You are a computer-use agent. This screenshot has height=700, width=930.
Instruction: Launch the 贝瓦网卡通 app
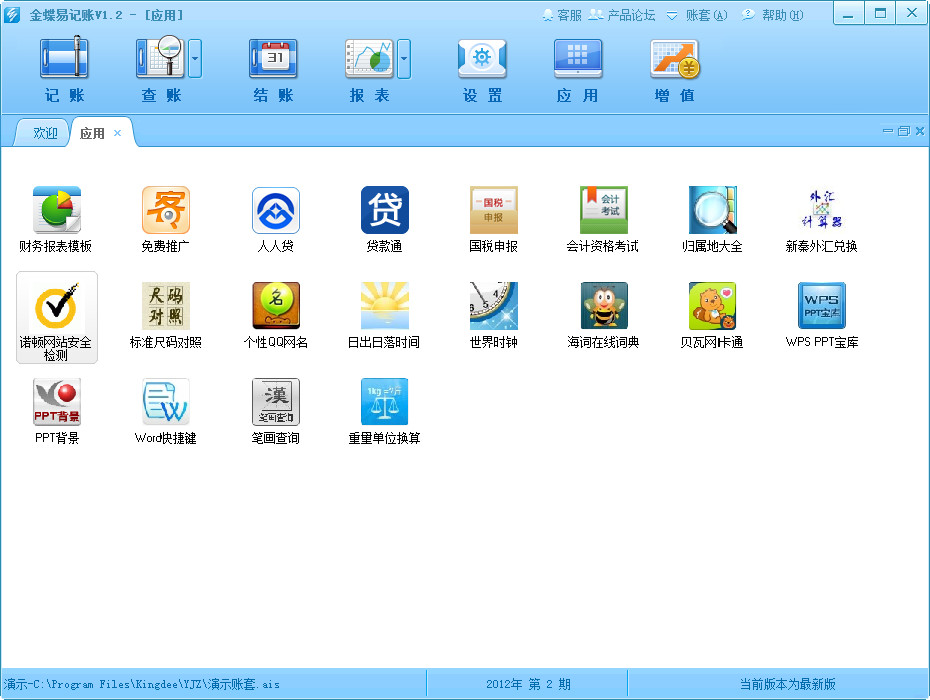[712, 316]
